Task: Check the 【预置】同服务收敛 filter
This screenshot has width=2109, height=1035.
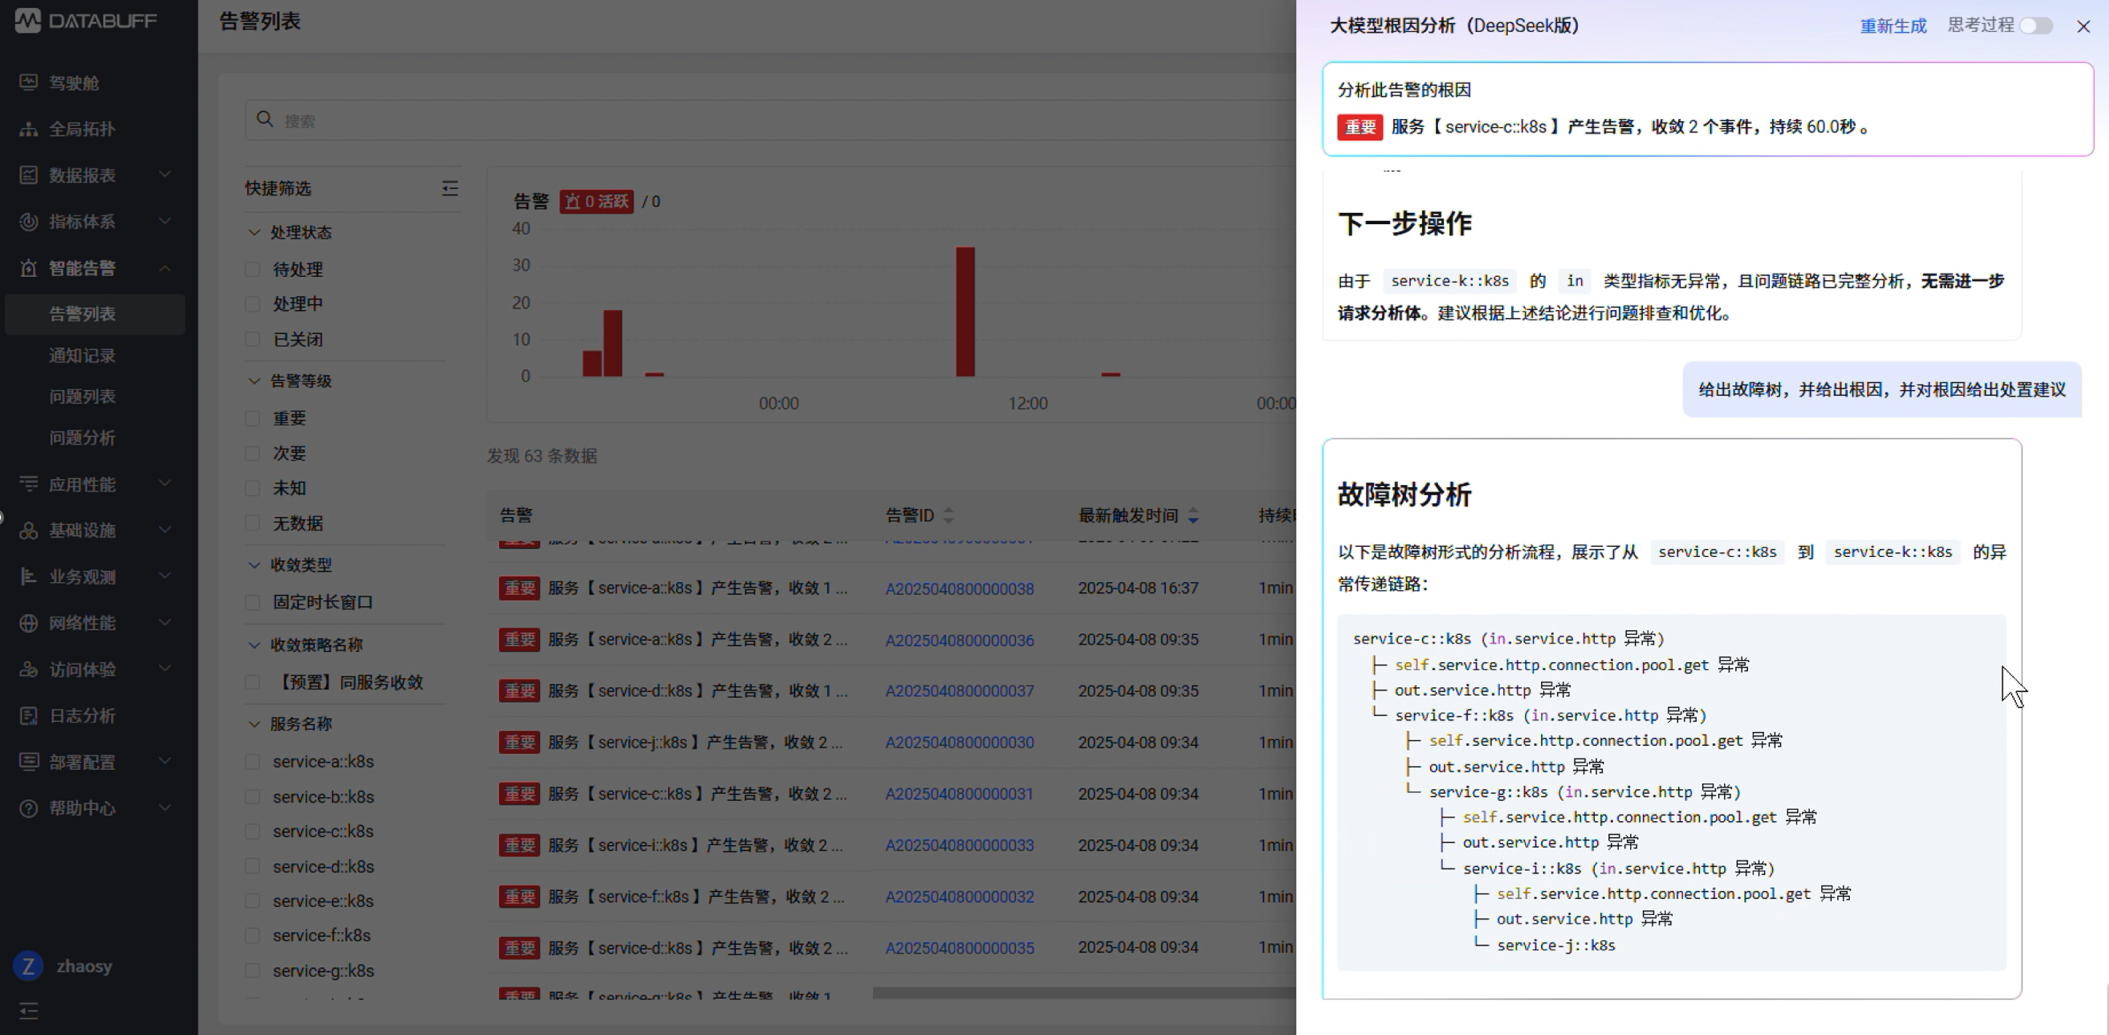Action: click(x=253, y=682)
